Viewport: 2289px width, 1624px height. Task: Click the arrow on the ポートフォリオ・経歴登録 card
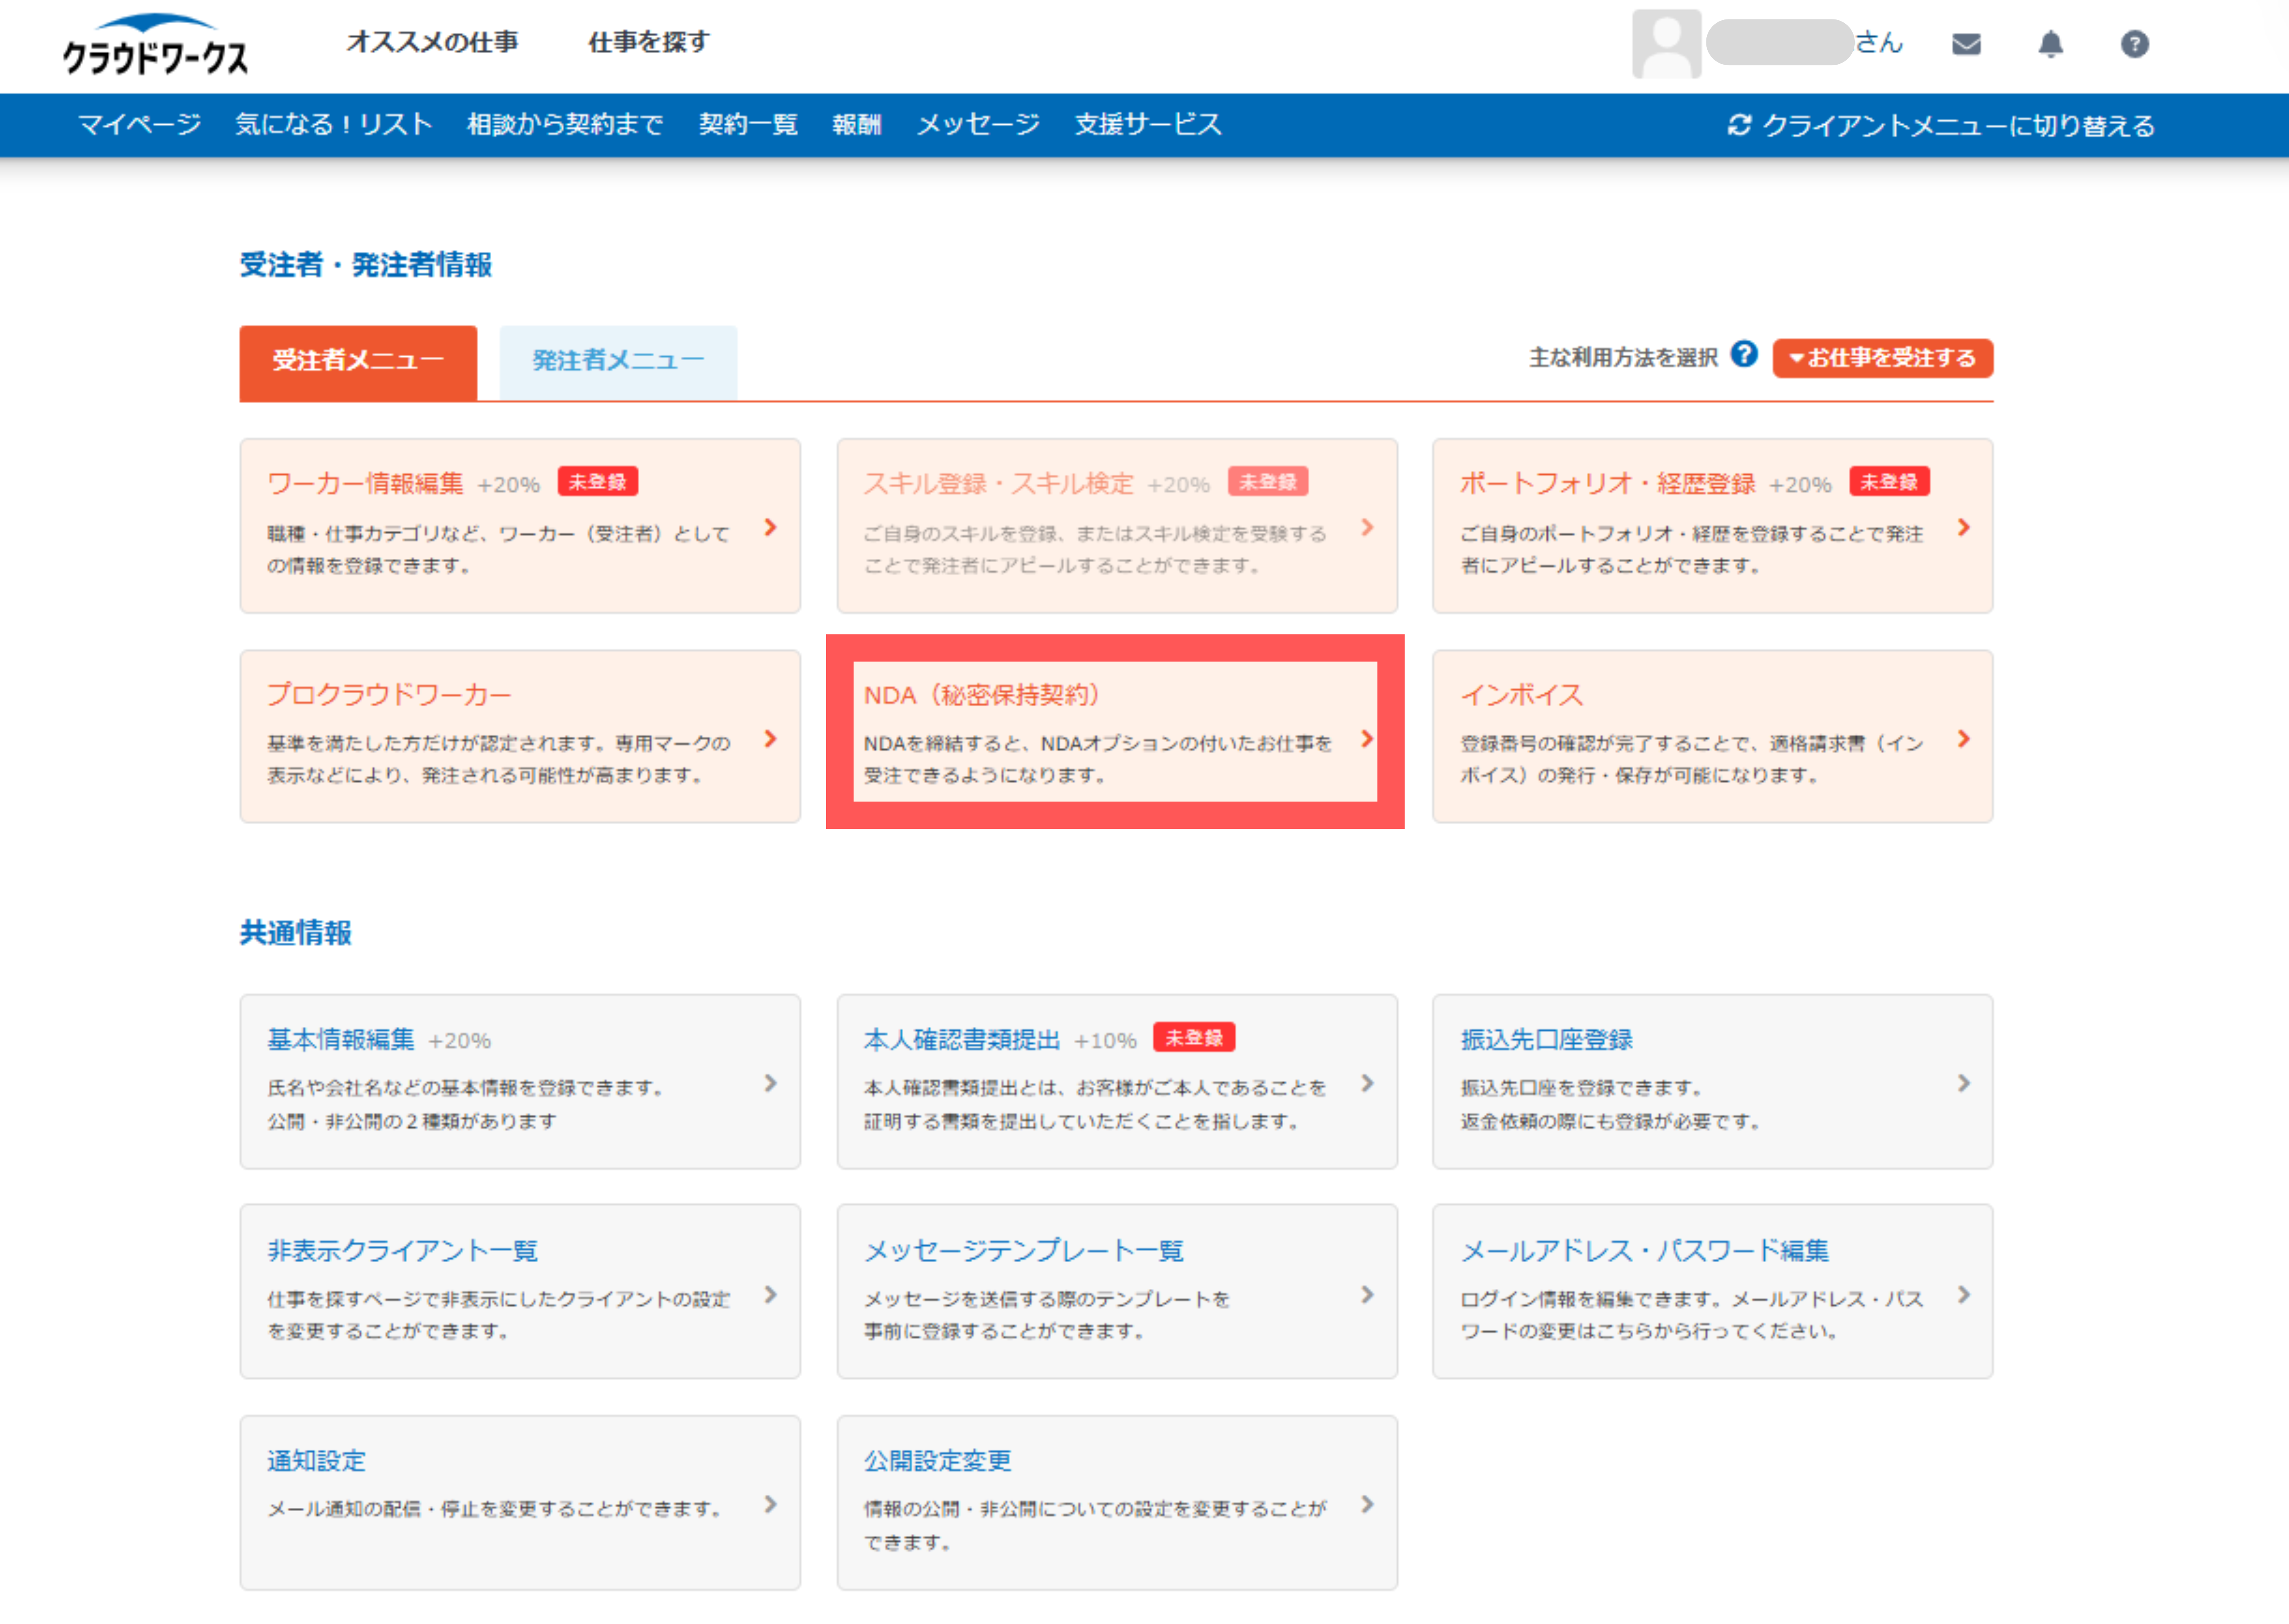tap(1964, 527)
